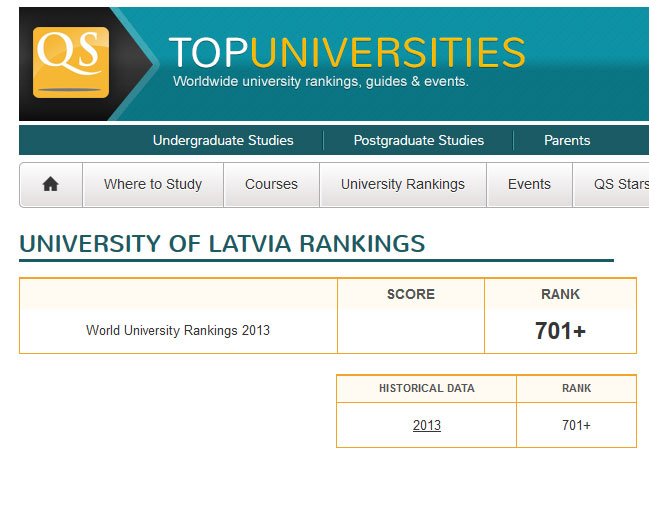Viewport: 649px width, 530px height.
Task: Open the University Rankings tab
Action: (x=403, y=184)
